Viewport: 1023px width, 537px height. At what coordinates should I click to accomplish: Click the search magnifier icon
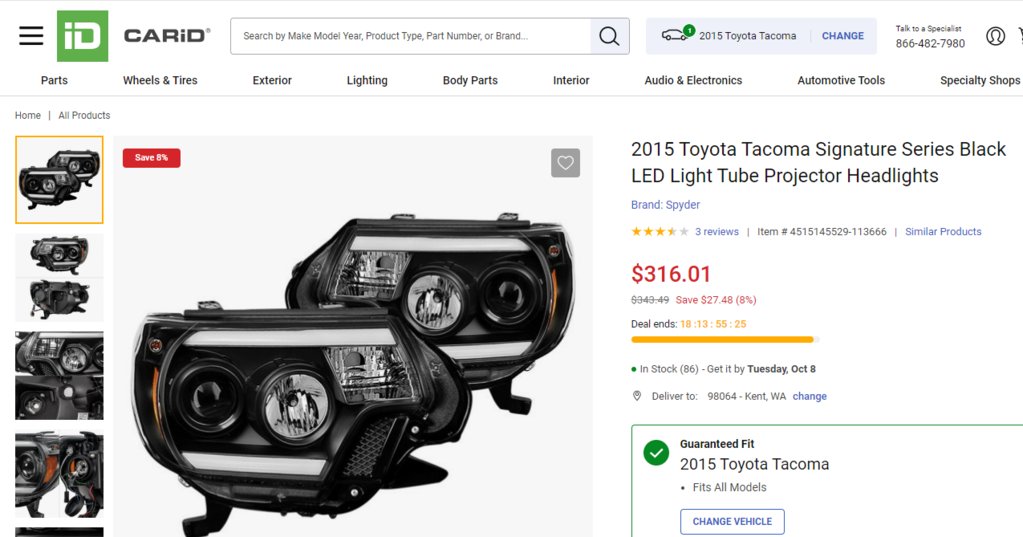point(609,36)
